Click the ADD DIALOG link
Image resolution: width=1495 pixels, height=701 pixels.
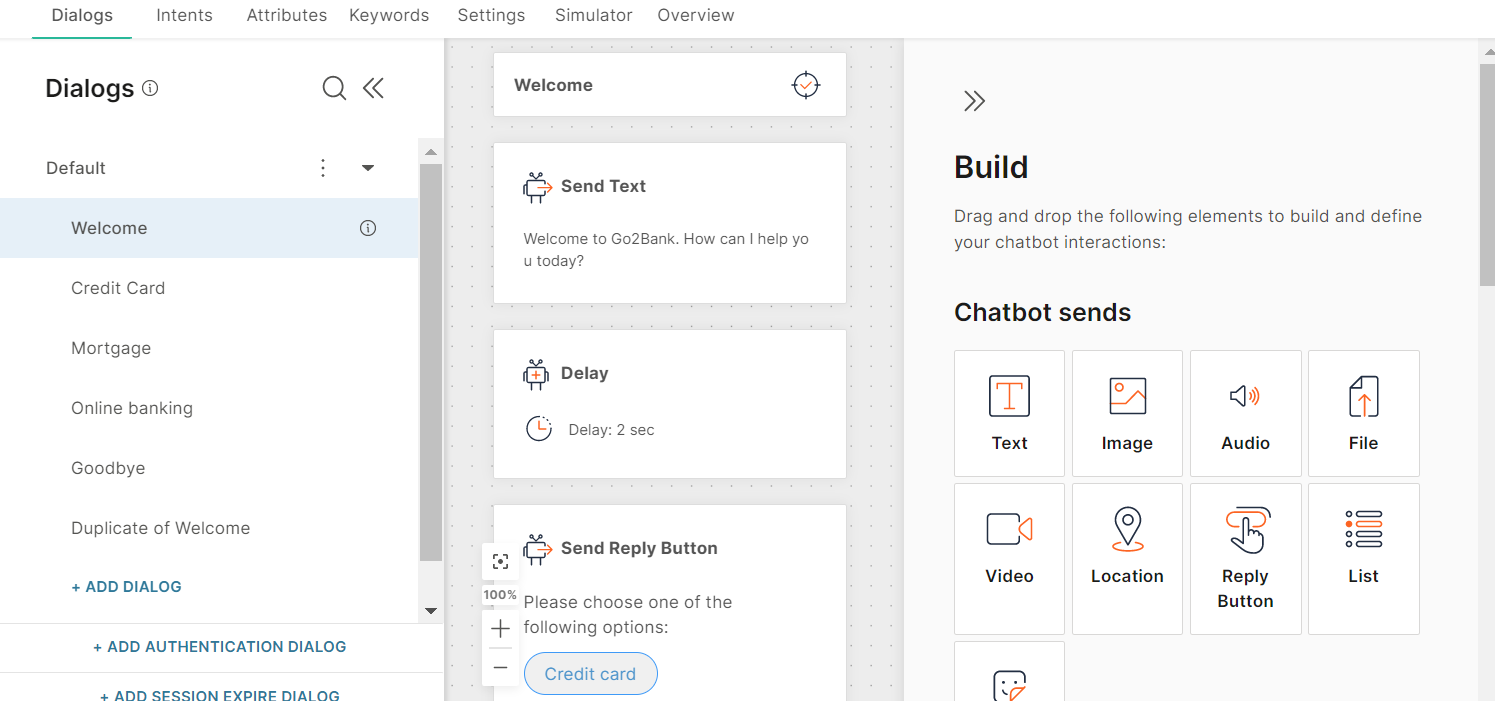tap(126, 587)
